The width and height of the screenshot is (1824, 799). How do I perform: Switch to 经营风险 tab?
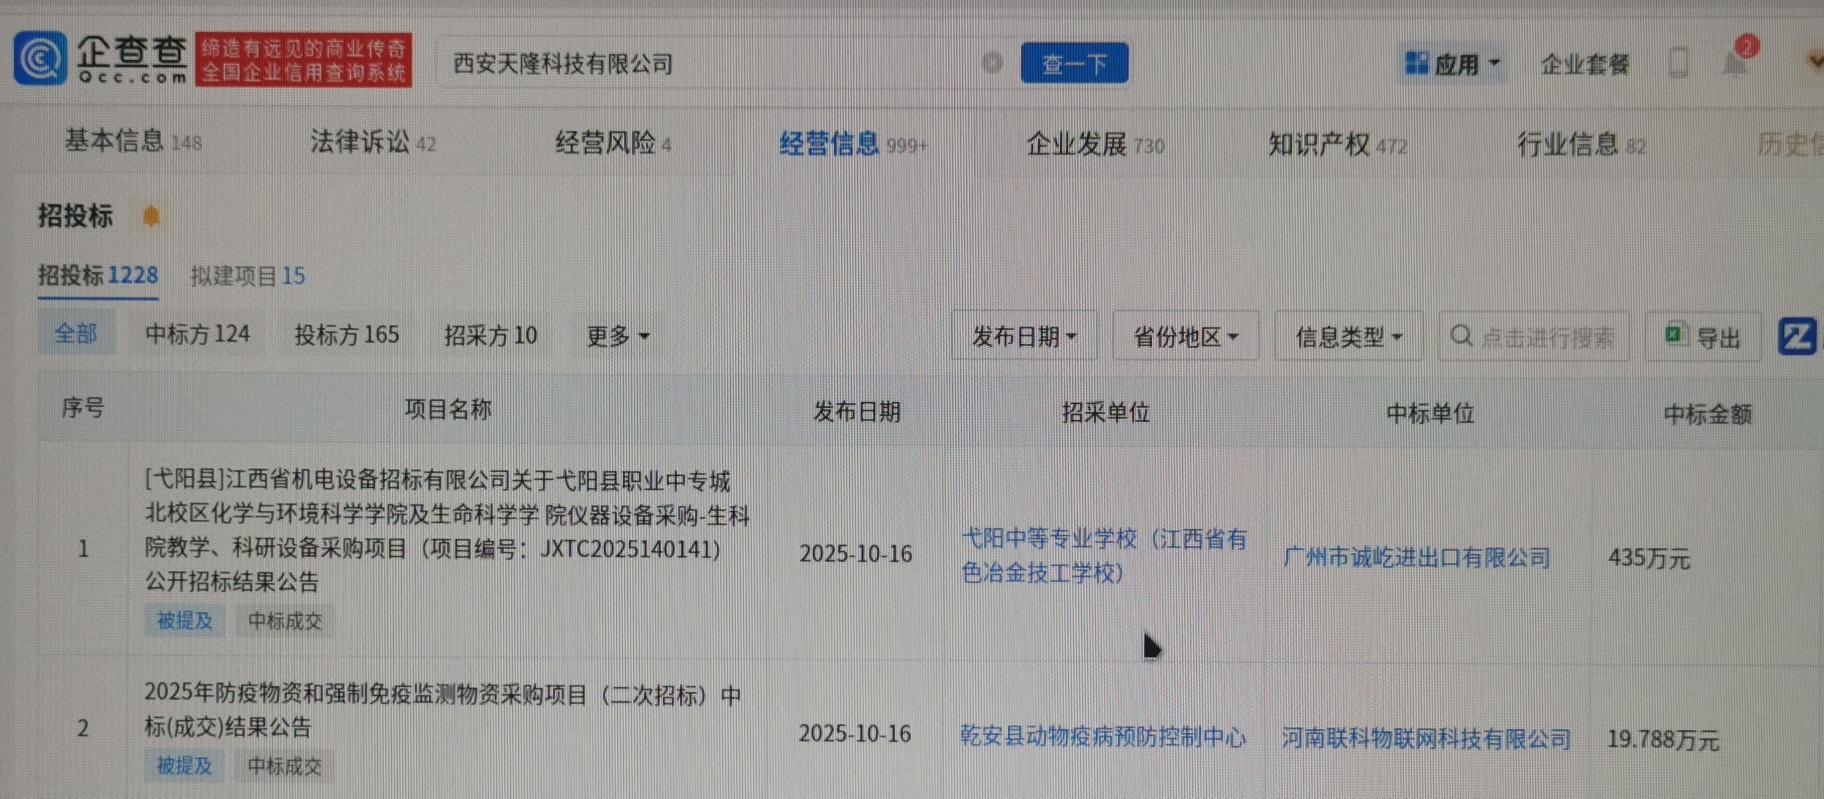(613, 143)
